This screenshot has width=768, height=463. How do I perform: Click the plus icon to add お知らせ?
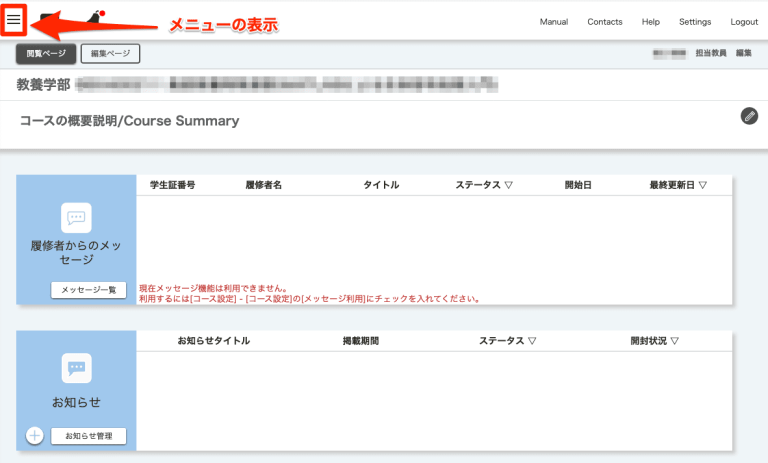click(x=34, y=436)
